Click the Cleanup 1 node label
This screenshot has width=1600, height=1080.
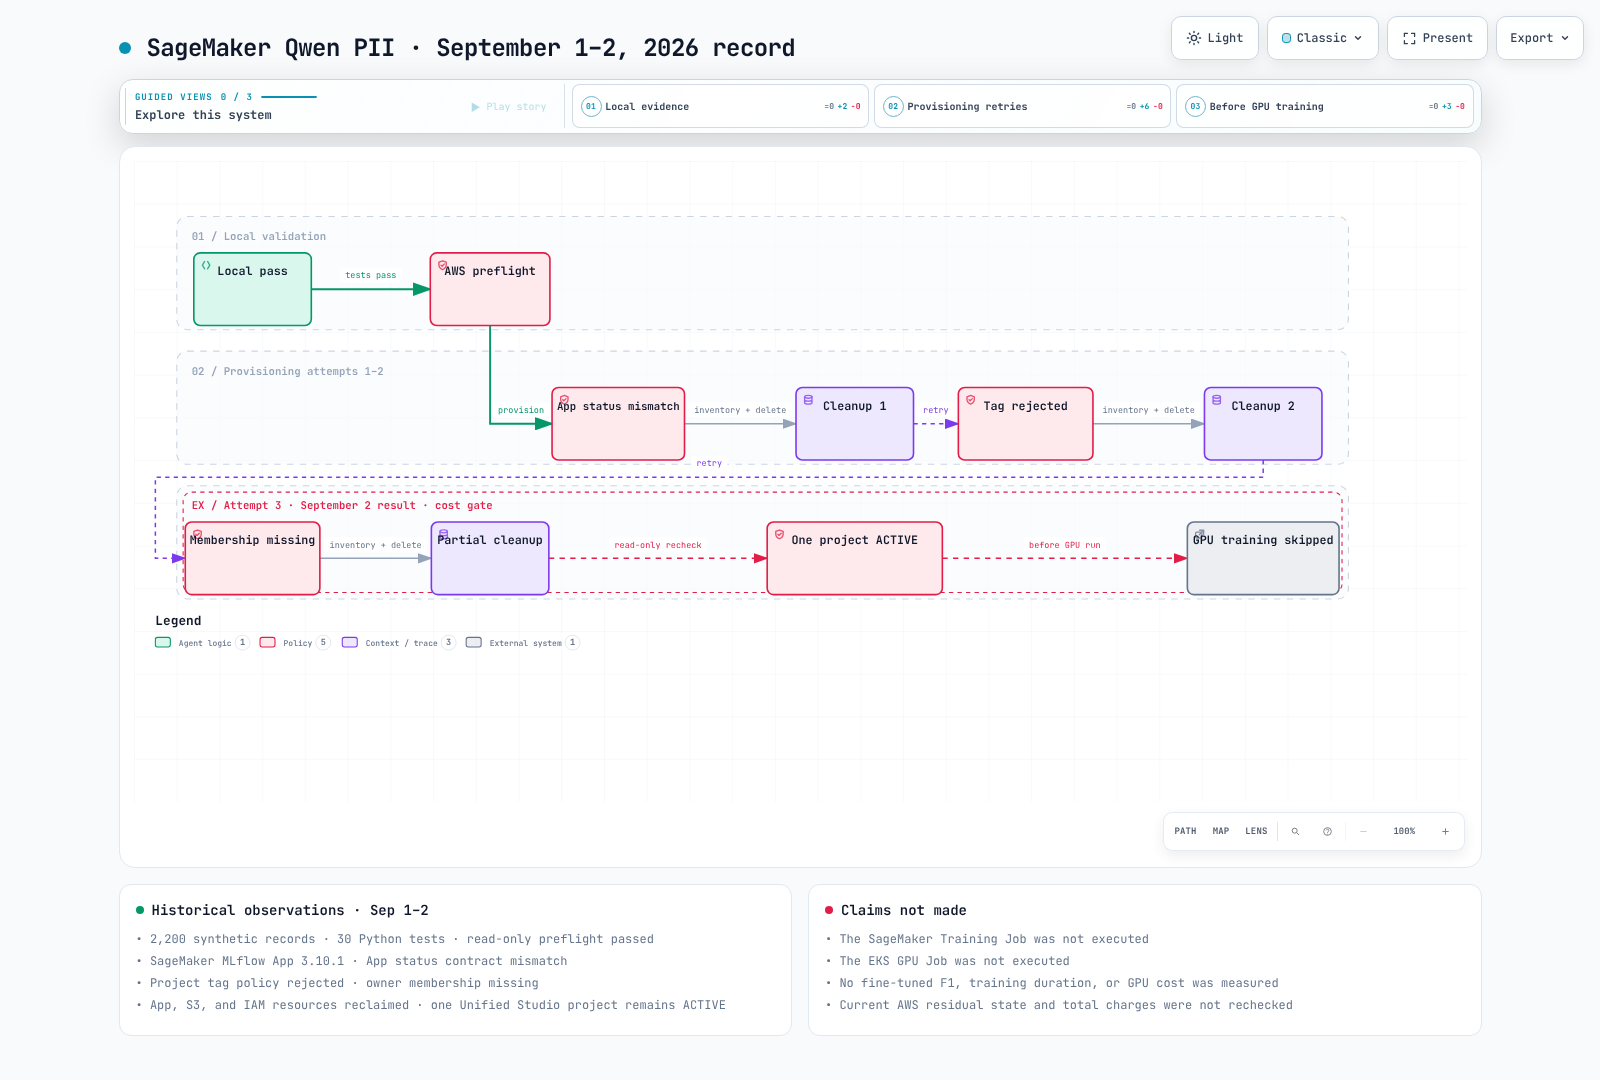click(x=855, y=406)
